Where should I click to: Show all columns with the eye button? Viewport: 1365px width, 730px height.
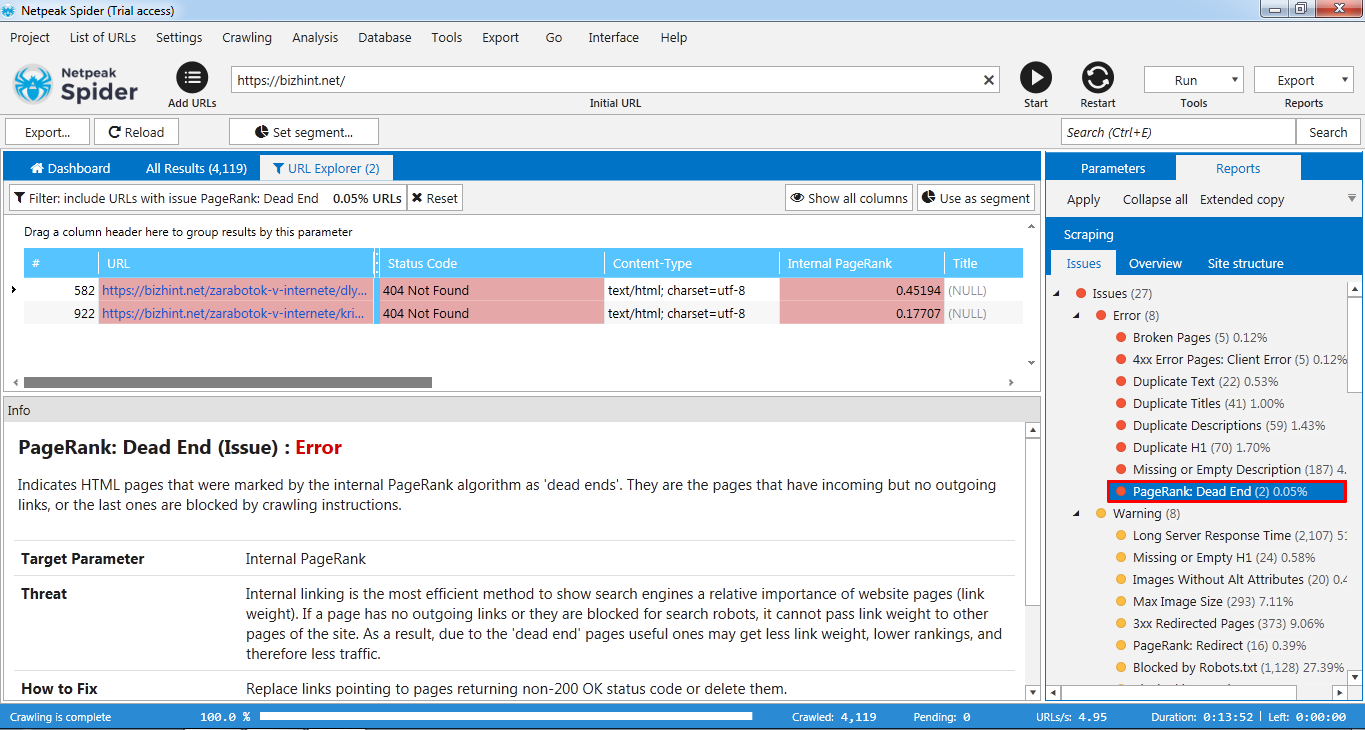[x=849, y=198]
